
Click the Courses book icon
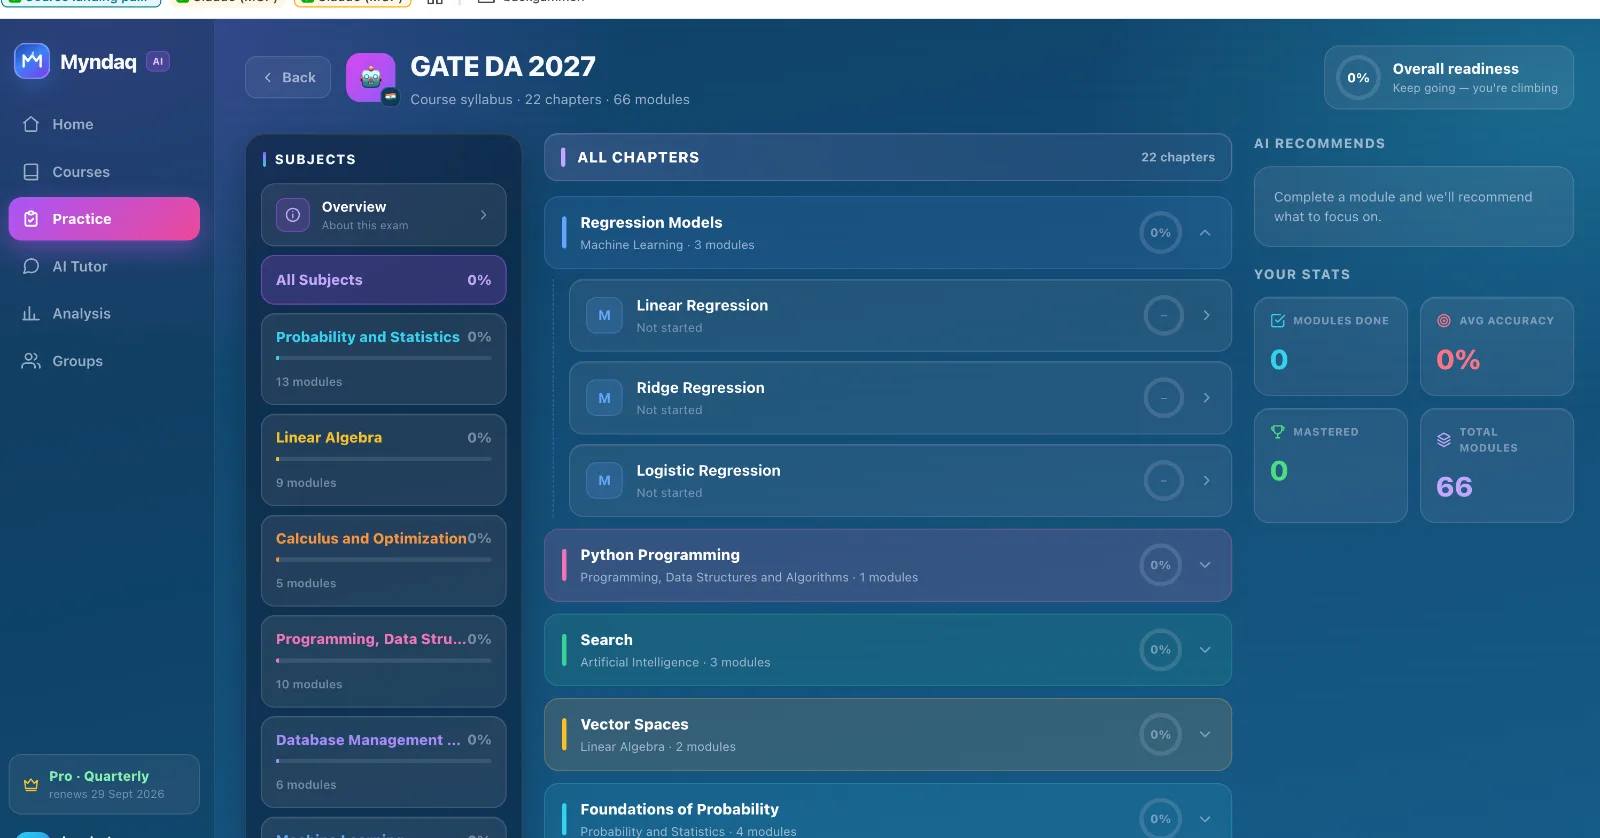[31, 172]
